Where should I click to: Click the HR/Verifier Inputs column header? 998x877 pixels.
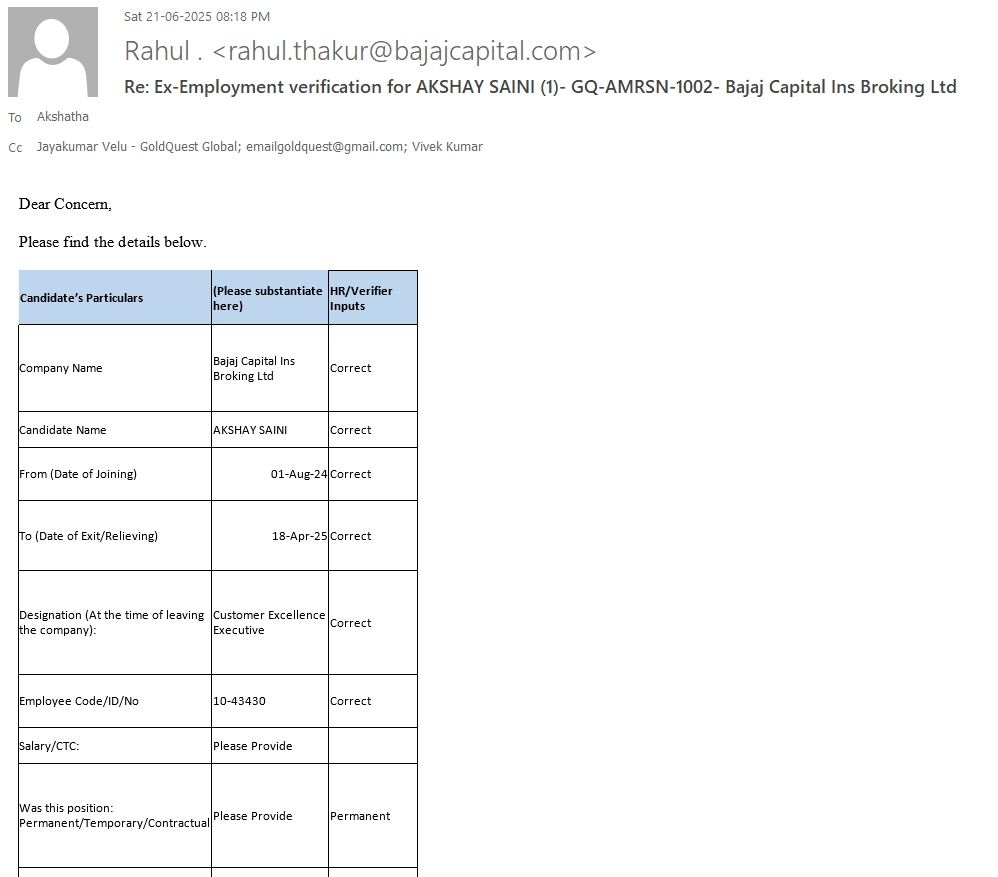tap(361, 298)
